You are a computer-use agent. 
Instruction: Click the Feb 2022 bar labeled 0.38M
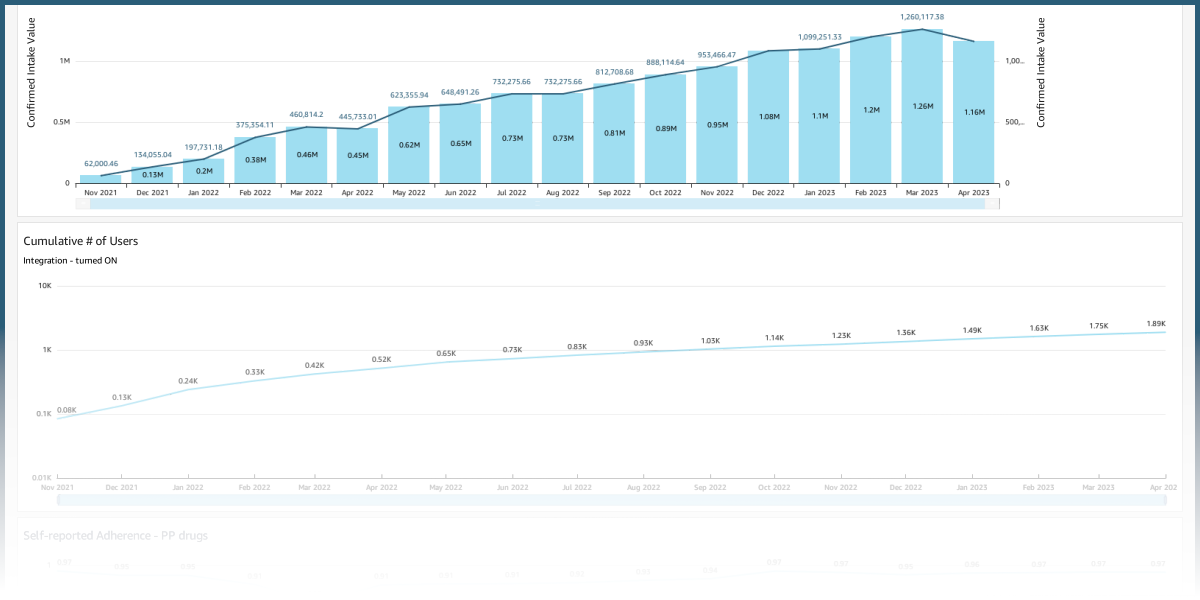pos(255,160)
